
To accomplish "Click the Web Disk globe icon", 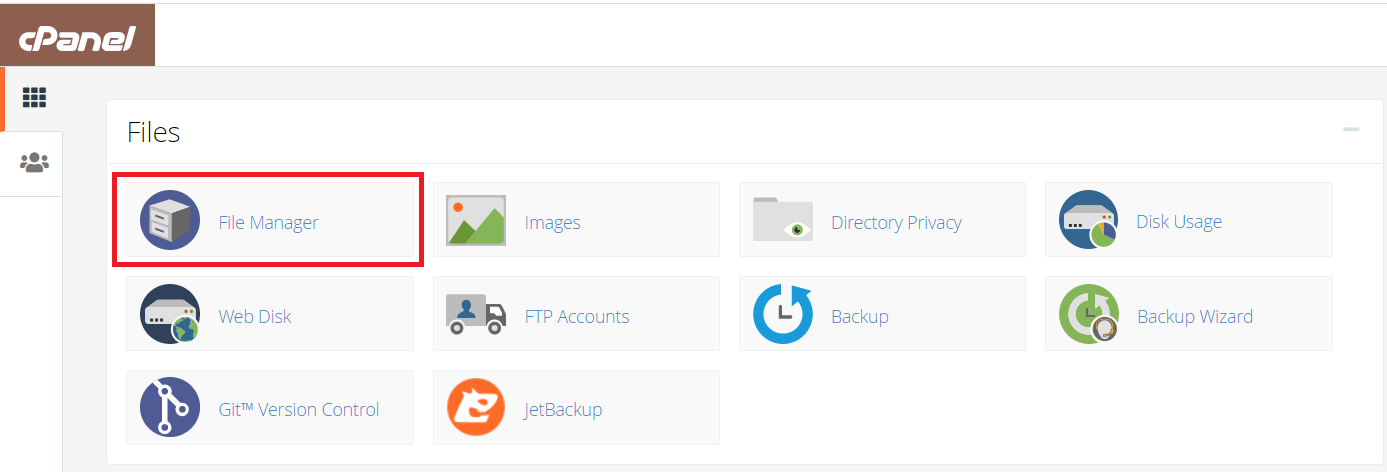I will (170, 315).
